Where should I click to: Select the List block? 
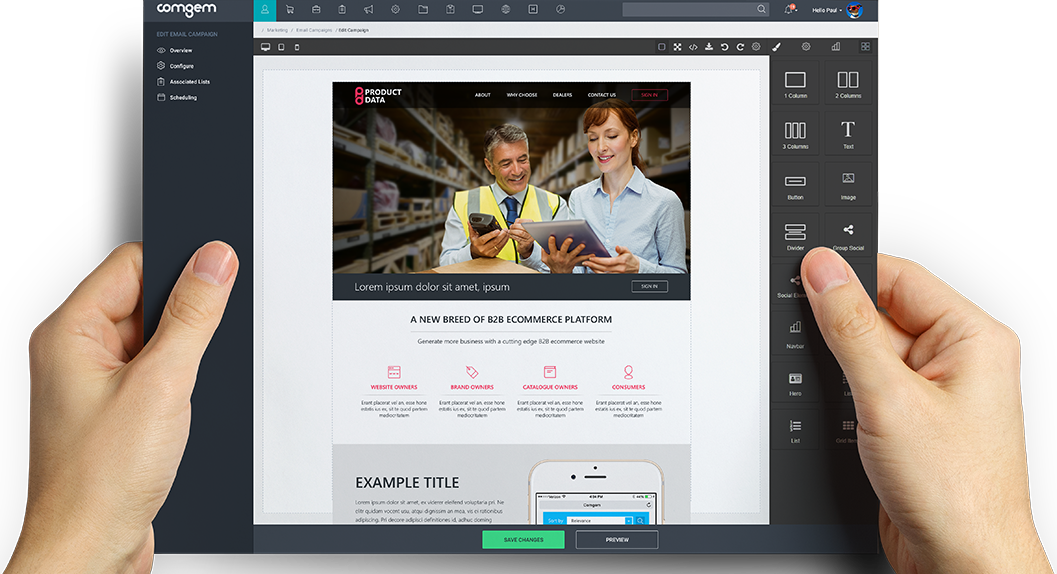(795, 430)
